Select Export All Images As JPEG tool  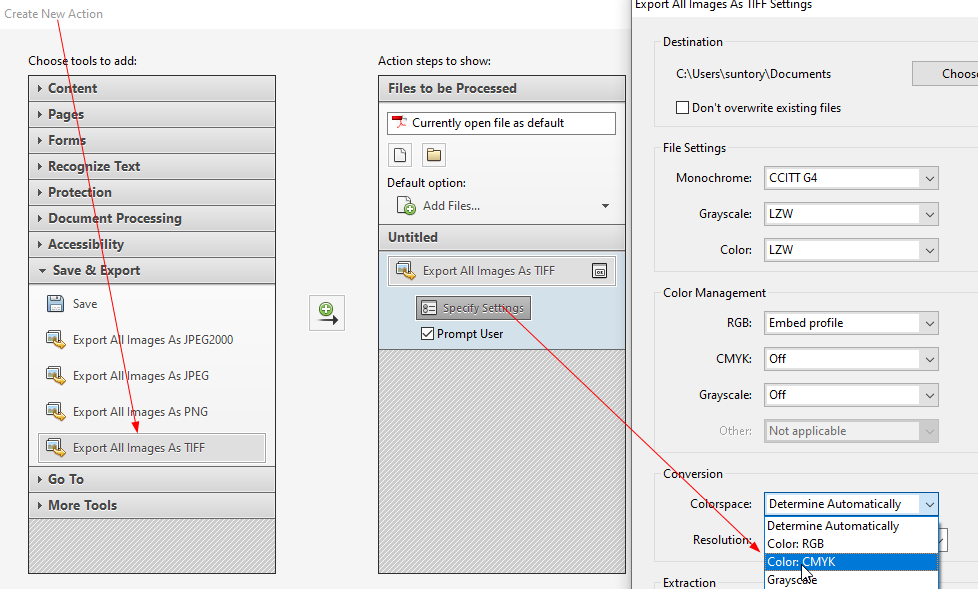(x=152, y=376)
